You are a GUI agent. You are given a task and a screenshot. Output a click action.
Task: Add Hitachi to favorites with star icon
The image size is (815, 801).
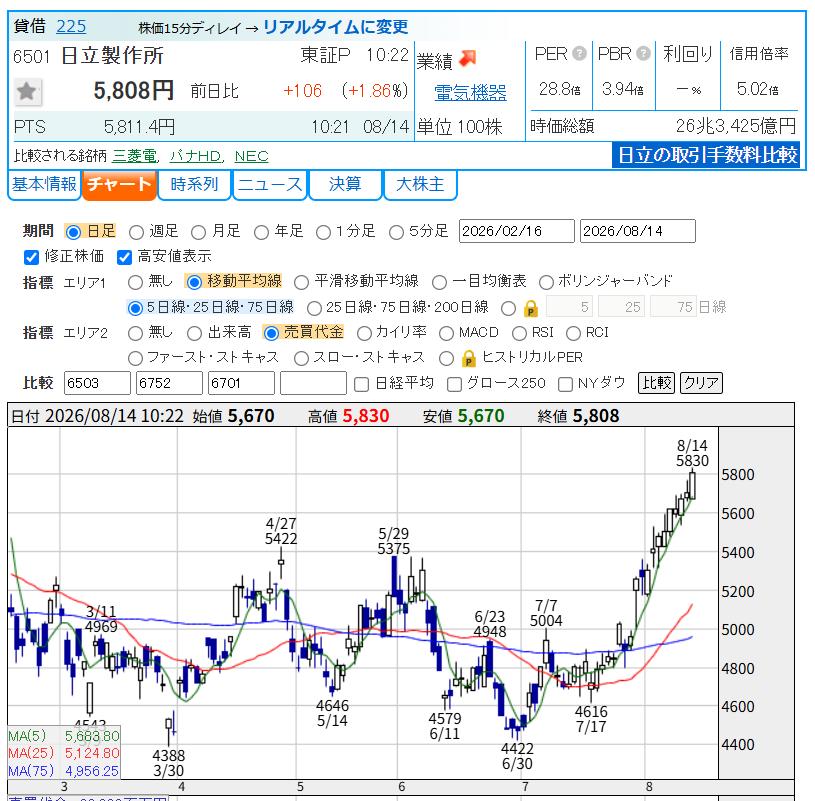[x=27, y=92]
